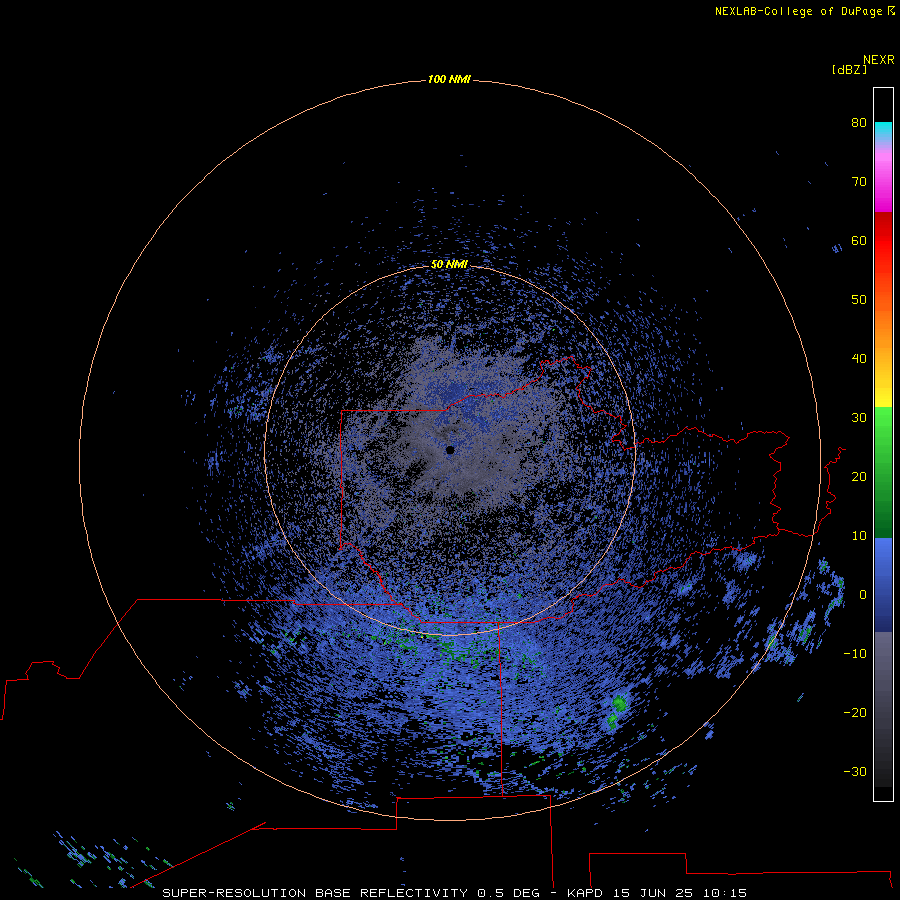Click the 100 NMI range ring label
The image size is (900, 900).
tap(449, 79)
